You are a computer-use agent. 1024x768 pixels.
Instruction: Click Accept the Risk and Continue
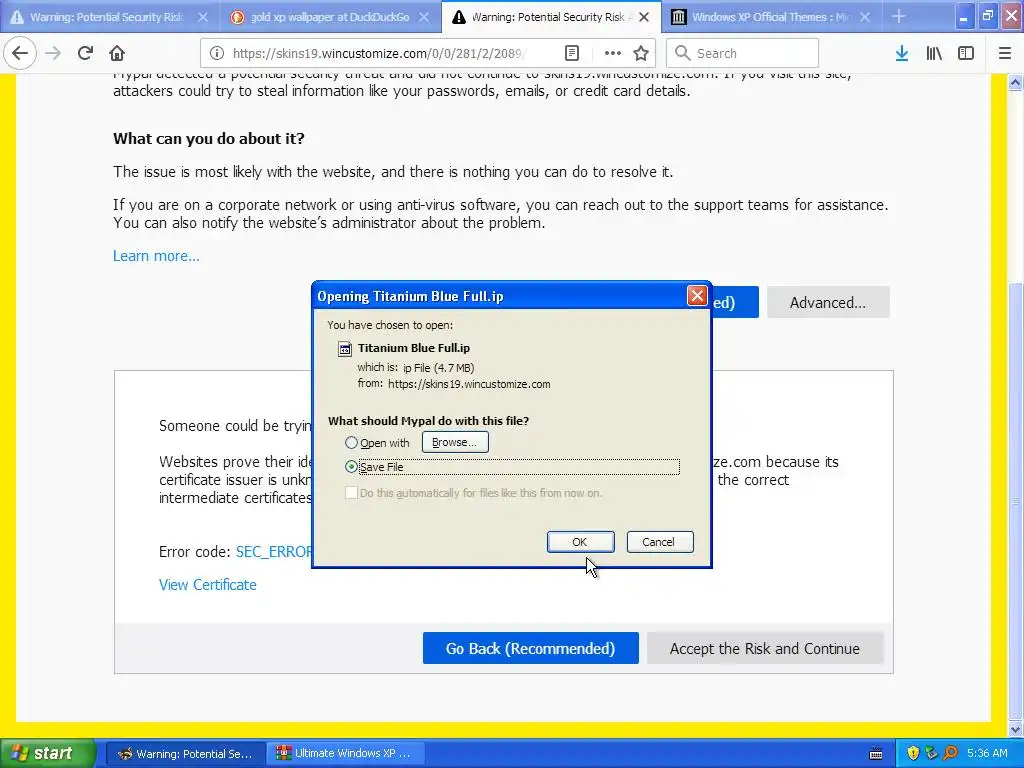[765, 648]
